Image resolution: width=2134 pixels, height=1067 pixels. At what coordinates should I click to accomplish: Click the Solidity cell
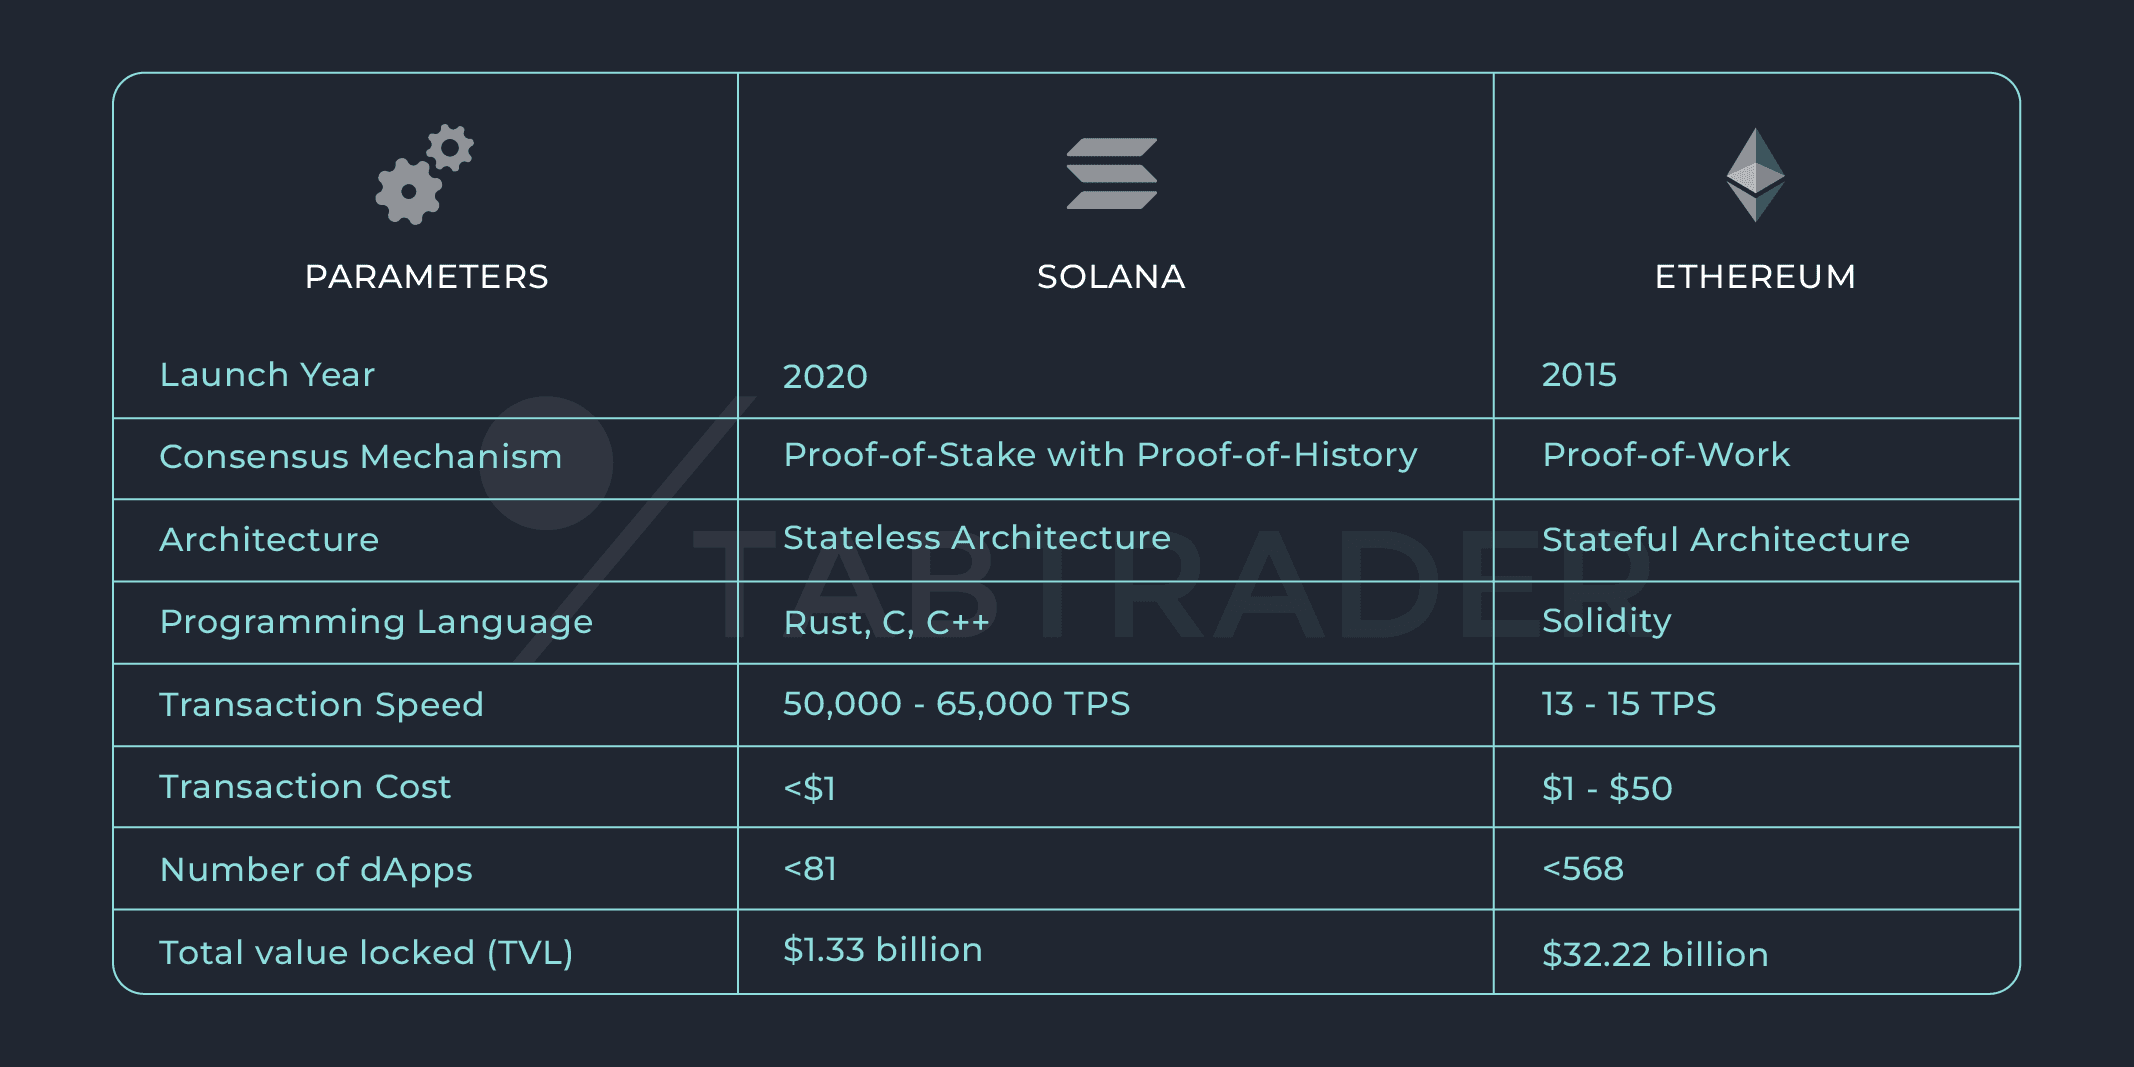[x=1606, y=621]
